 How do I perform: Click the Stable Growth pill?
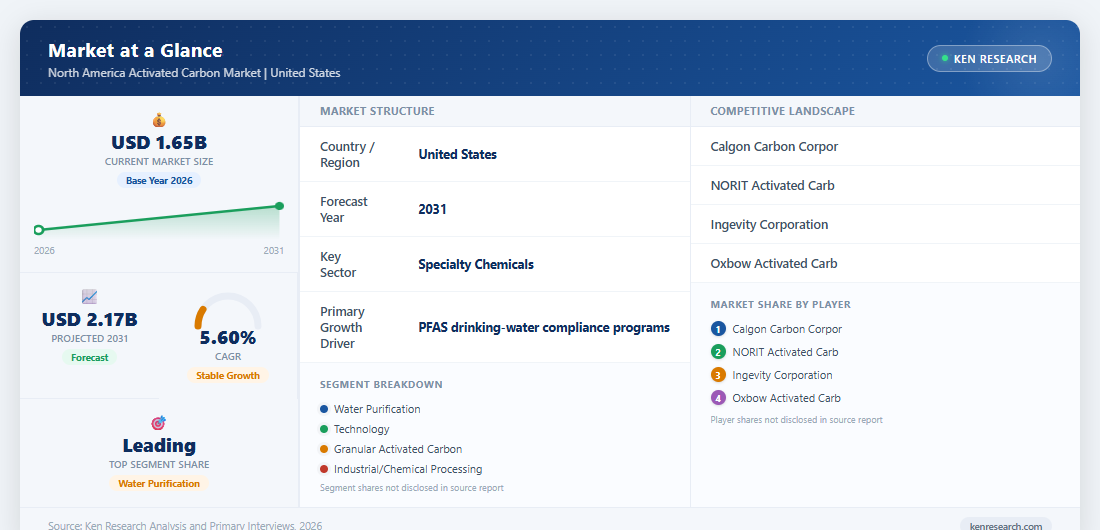point(228,375)
